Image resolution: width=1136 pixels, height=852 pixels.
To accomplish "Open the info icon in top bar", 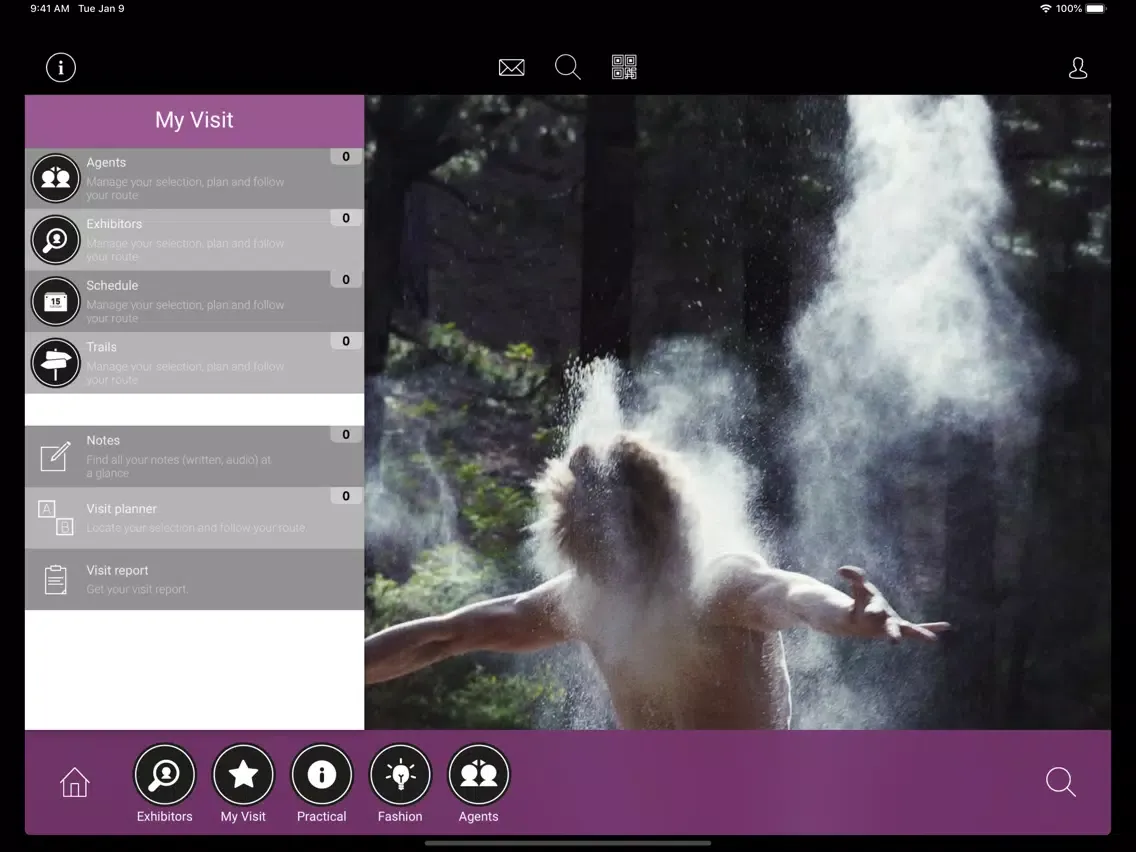I will coord(61,67).
